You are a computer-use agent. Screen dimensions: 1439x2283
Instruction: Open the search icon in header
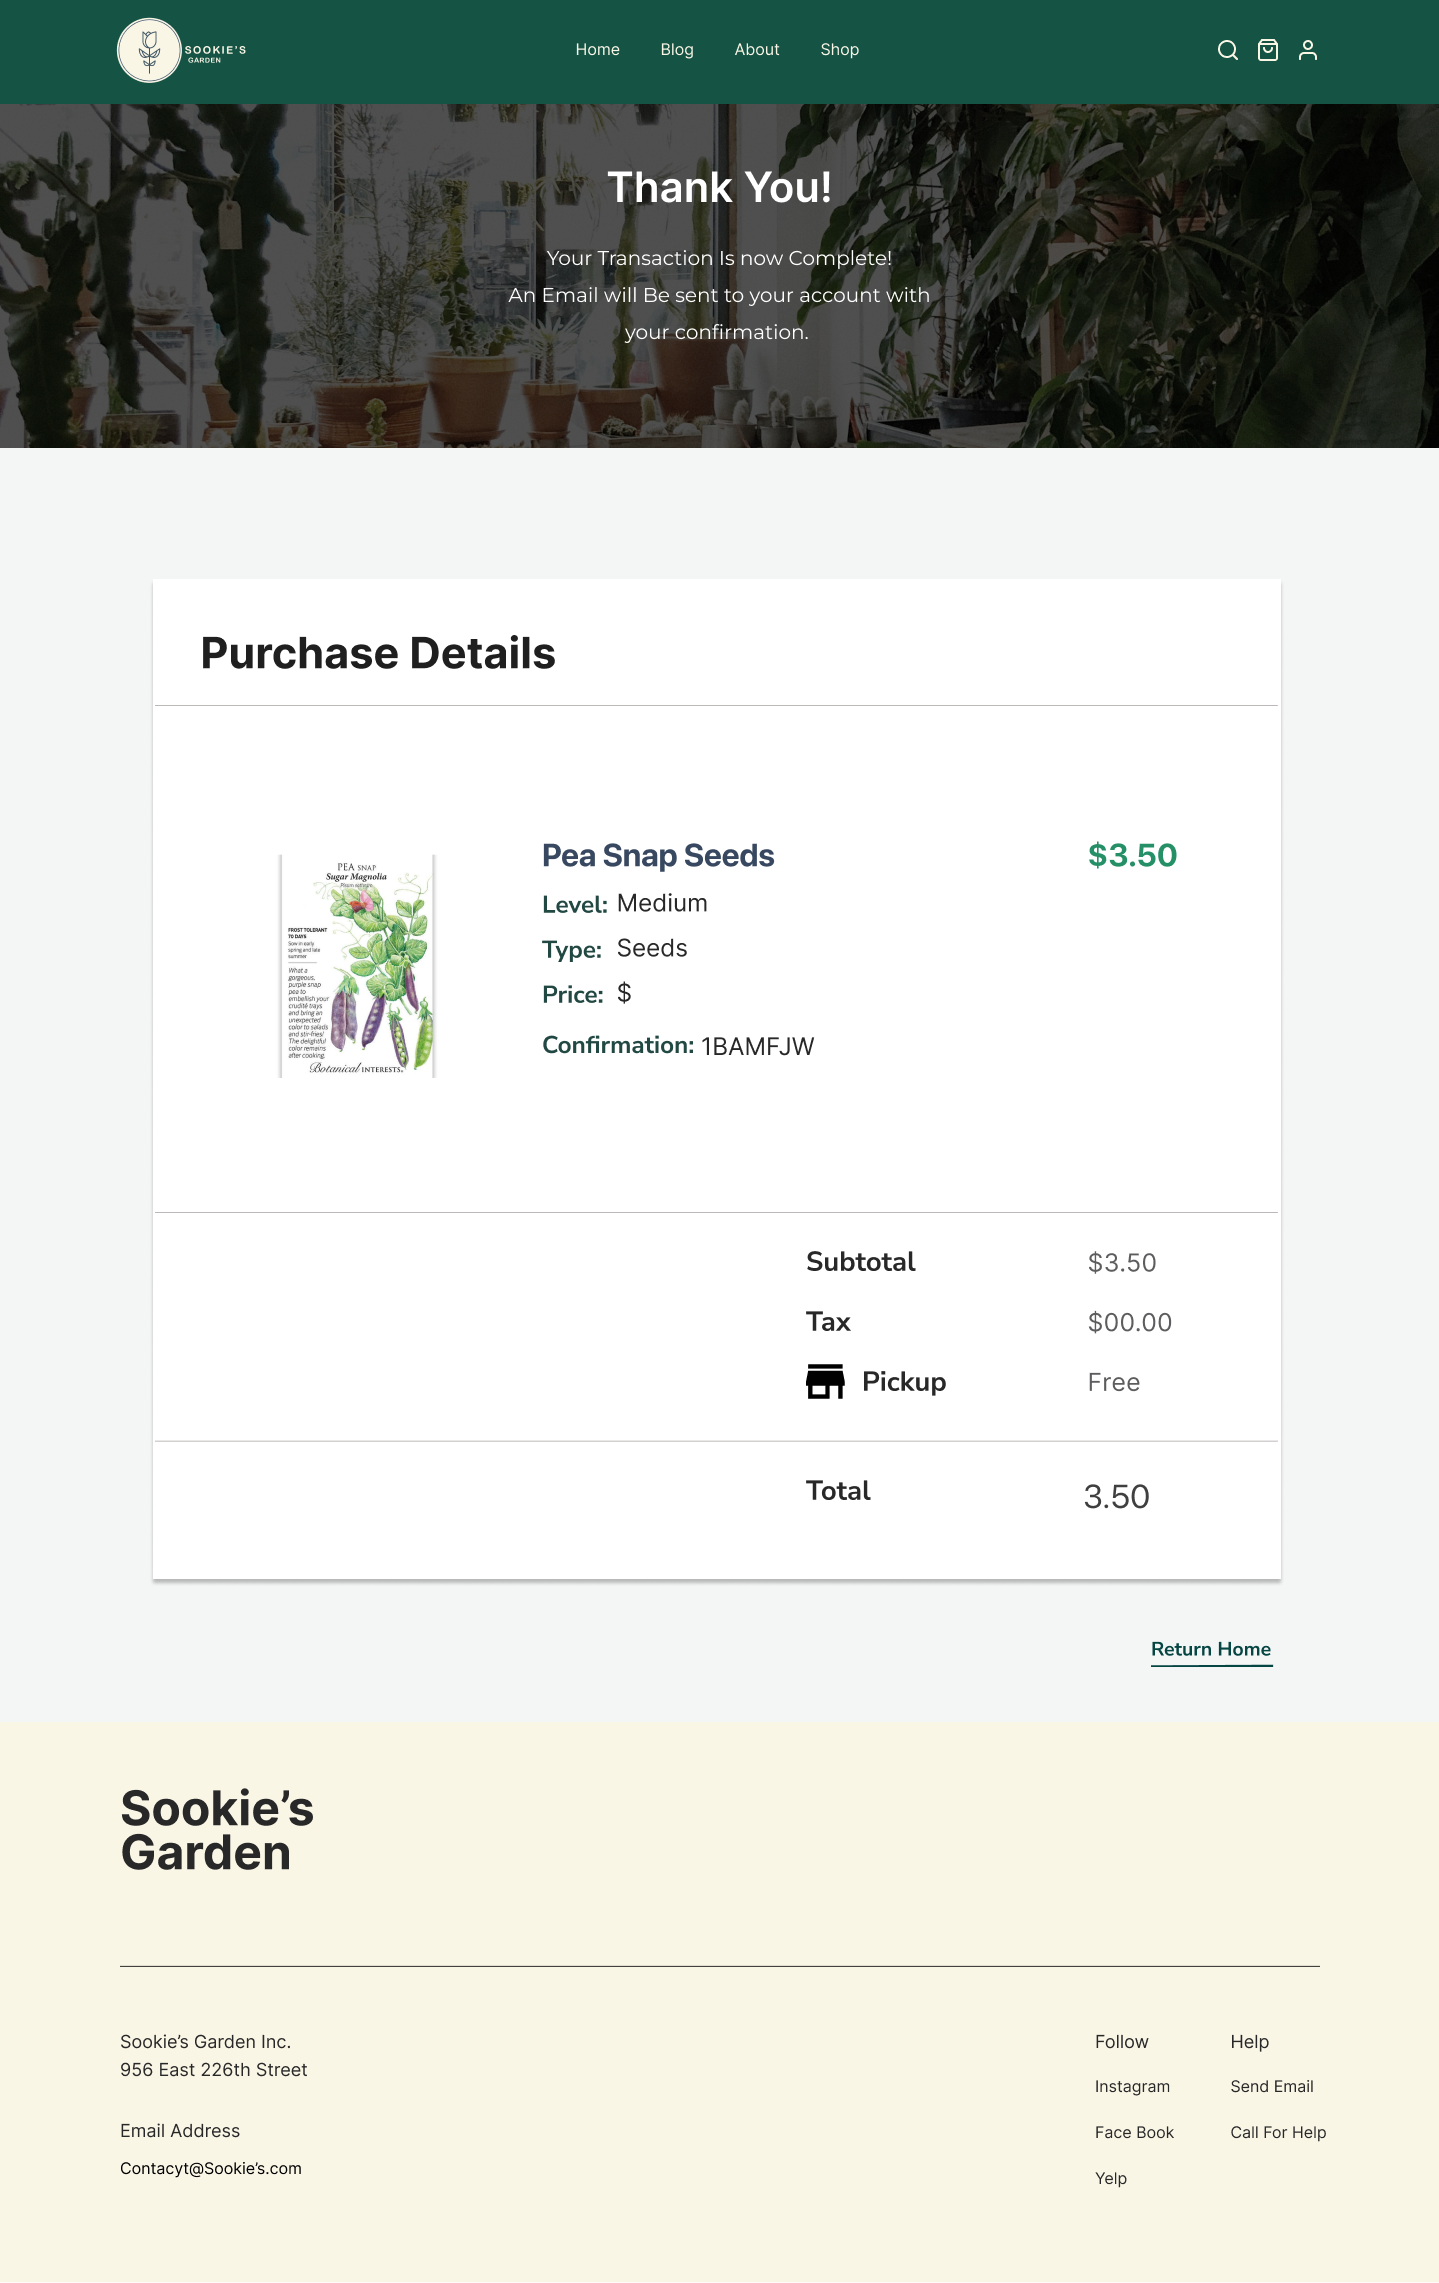tap(1227, 50)
